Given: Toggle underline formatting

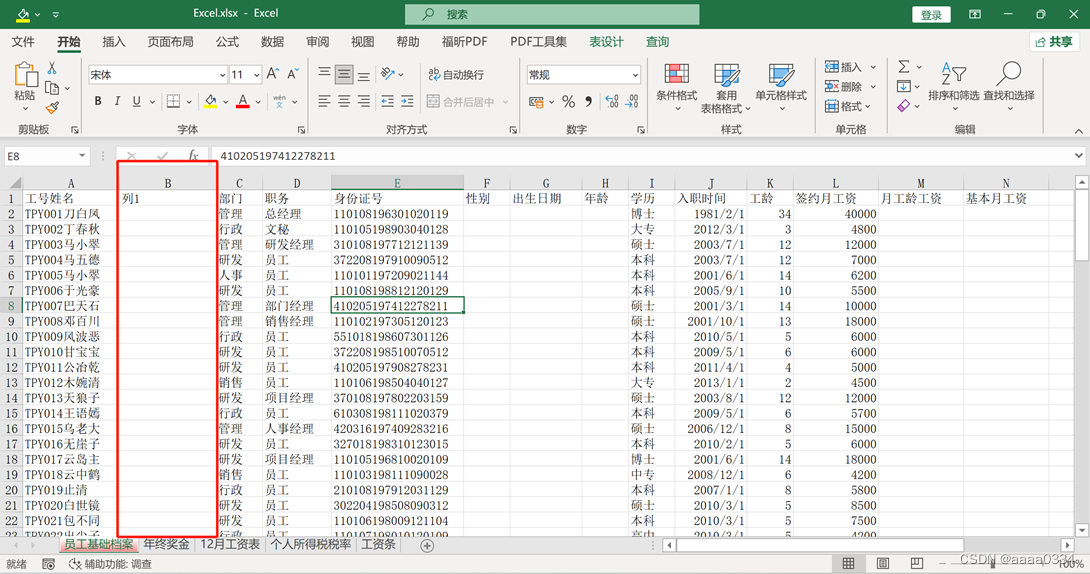Looking at the screenshot, I should tap(136, 101).
